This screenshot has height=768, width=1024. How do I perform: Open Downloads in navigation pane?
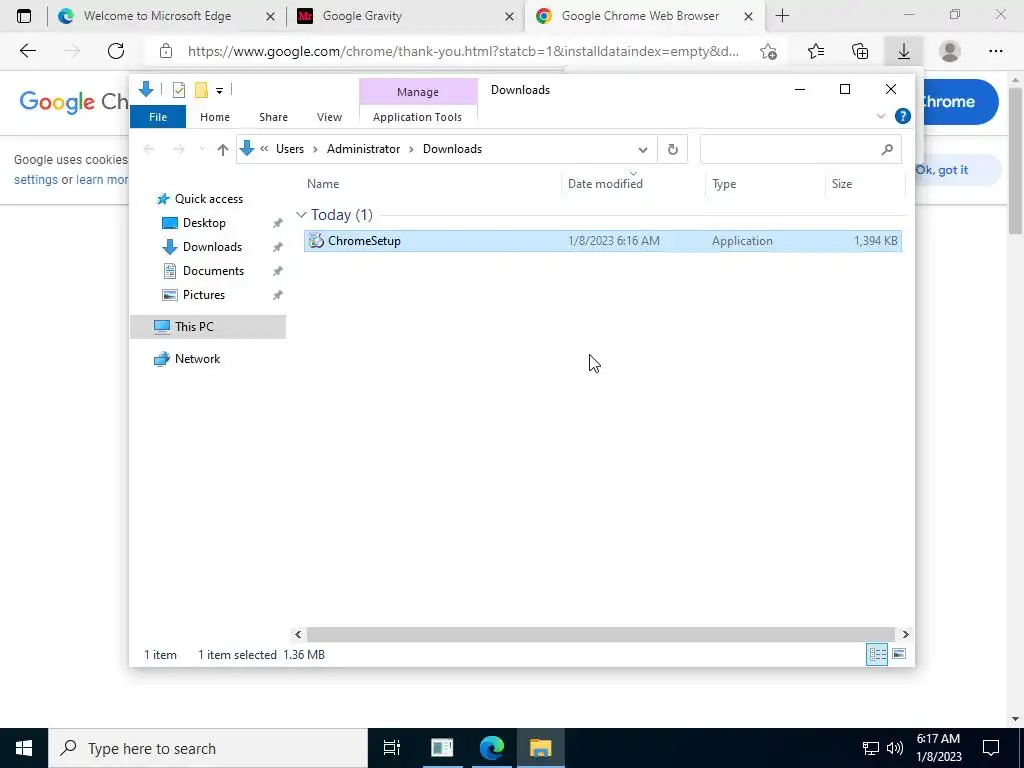click(212, 247)
